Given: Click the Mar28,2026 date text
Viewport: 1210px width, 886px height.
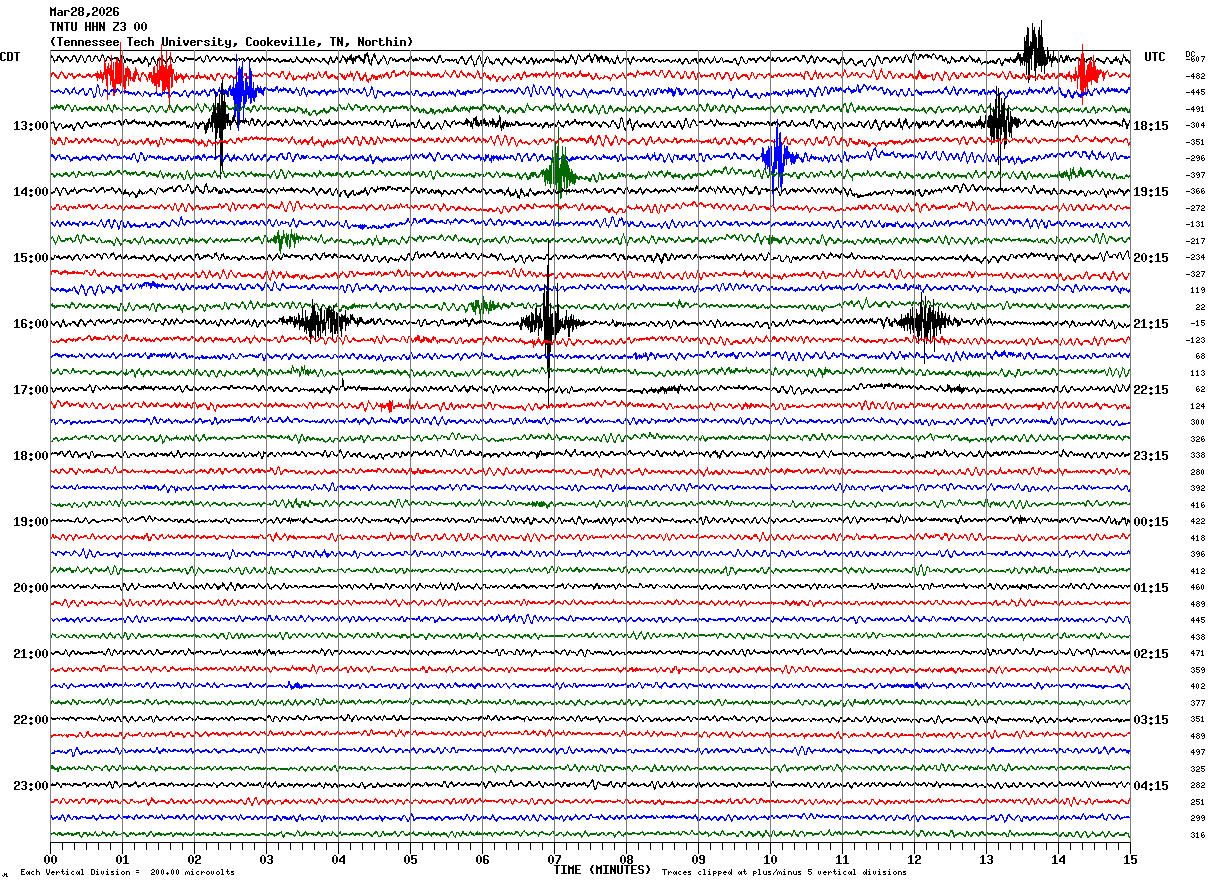Looking at the screenshot, I should [84, 12].
